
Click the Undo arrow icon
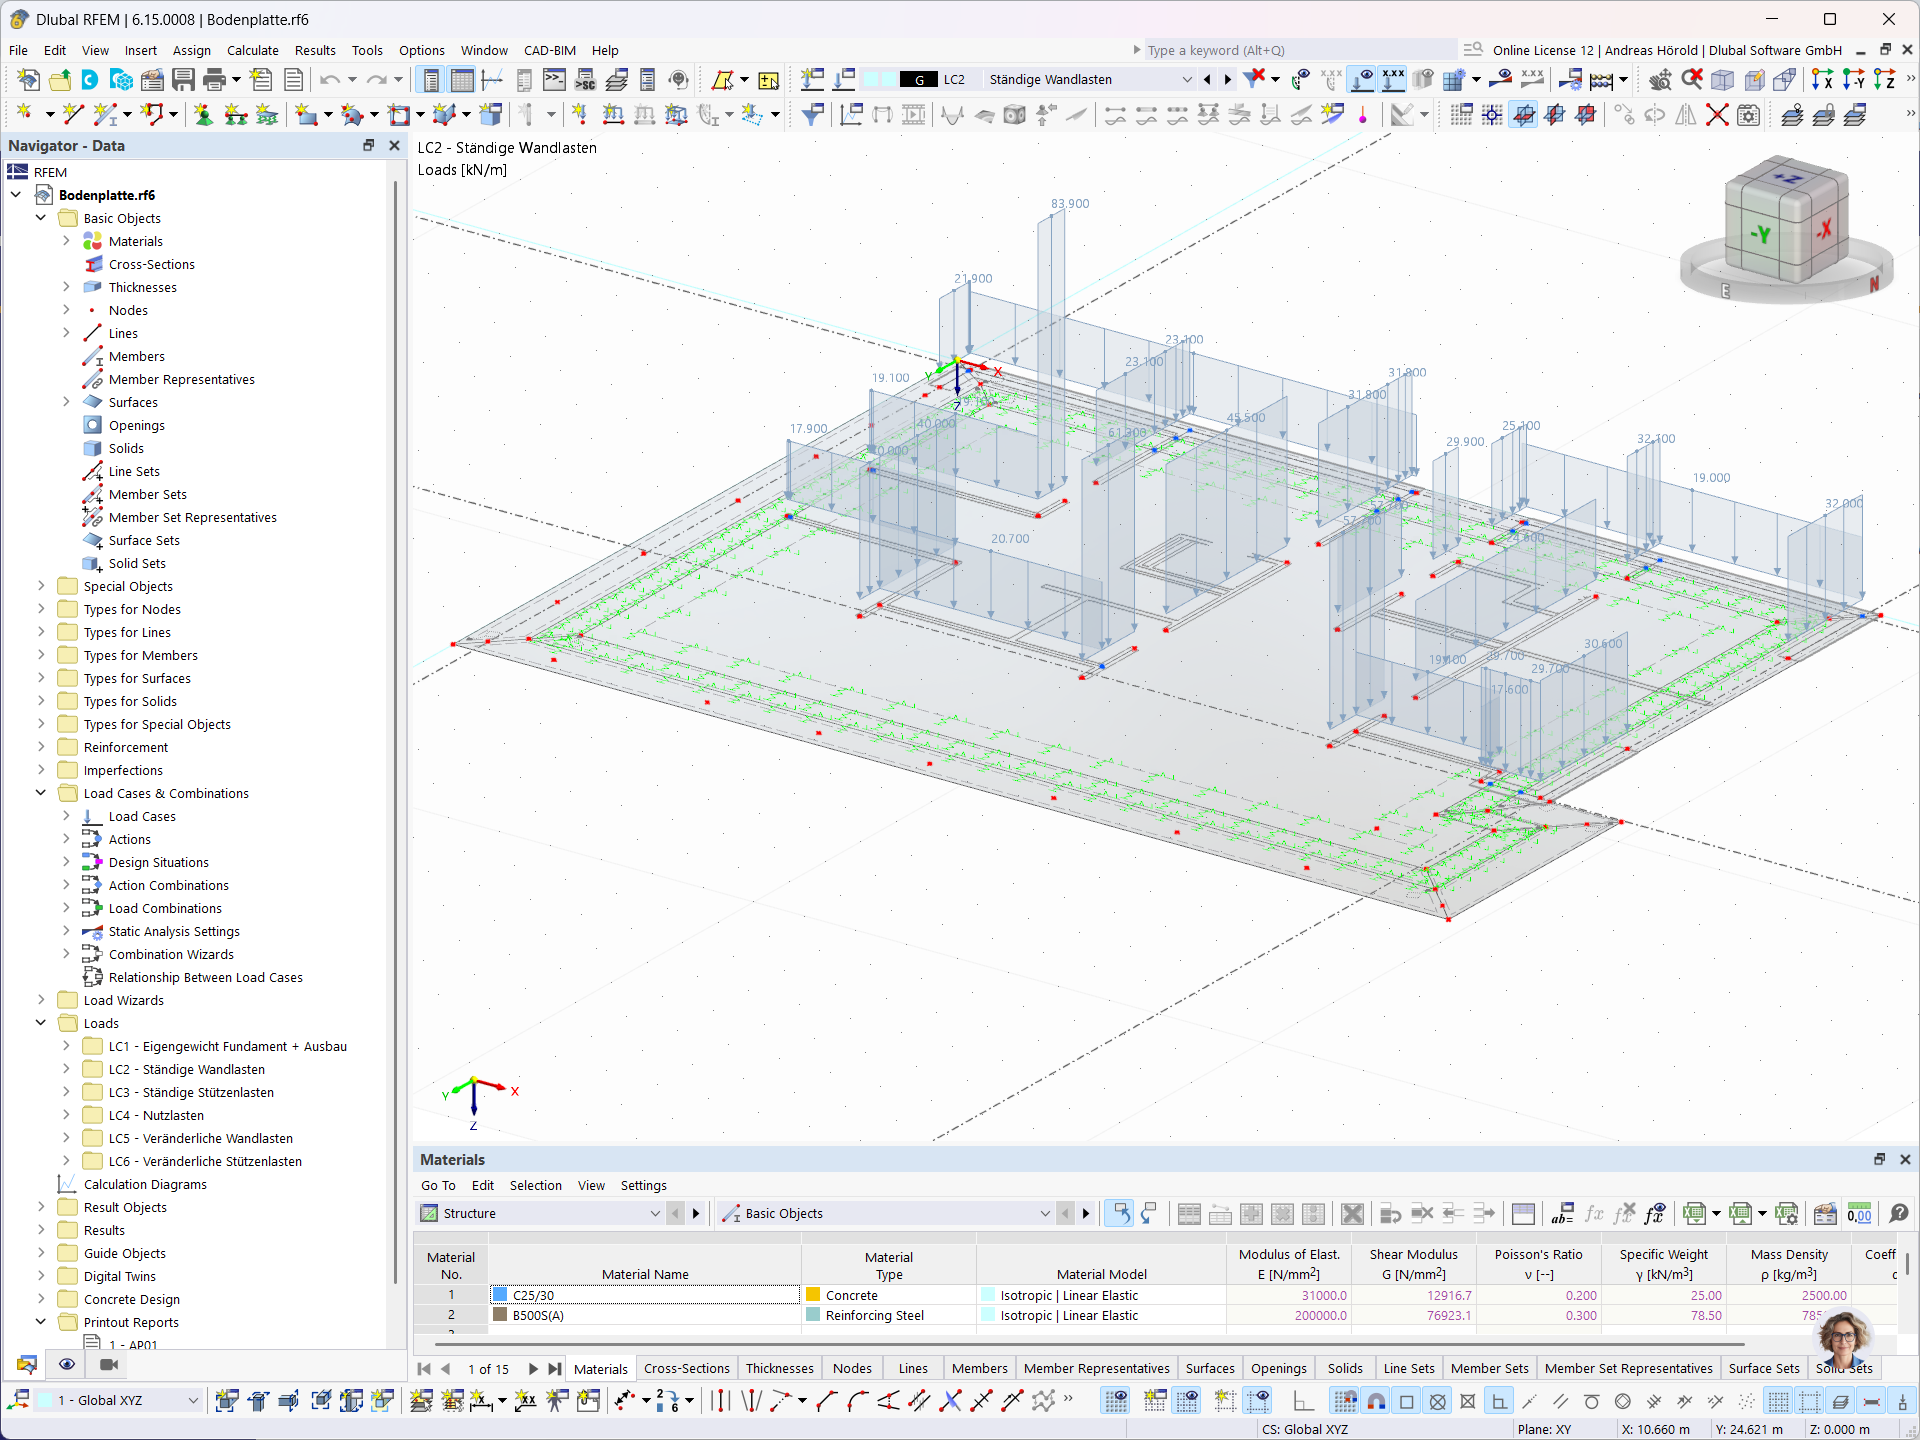[x=330, y=80]
